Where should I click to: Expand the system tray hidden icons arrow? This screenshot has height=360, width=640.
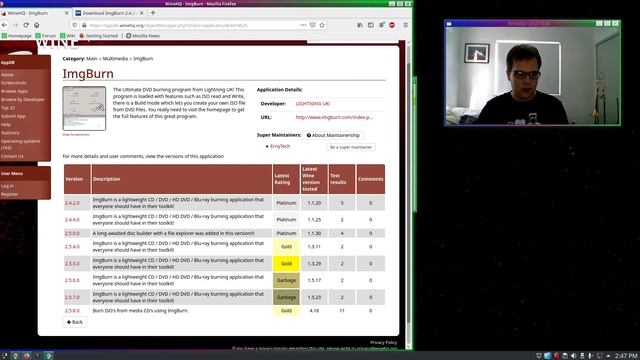pos(608,356)
